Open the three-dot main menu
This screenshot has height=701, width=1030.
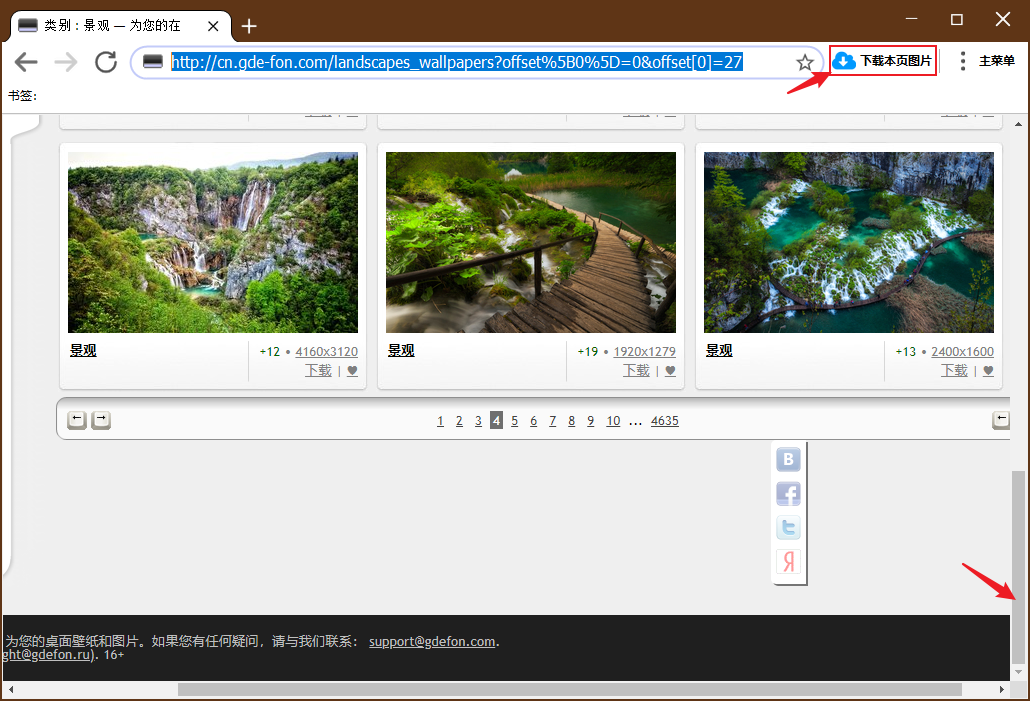click(x=962, y=61)
